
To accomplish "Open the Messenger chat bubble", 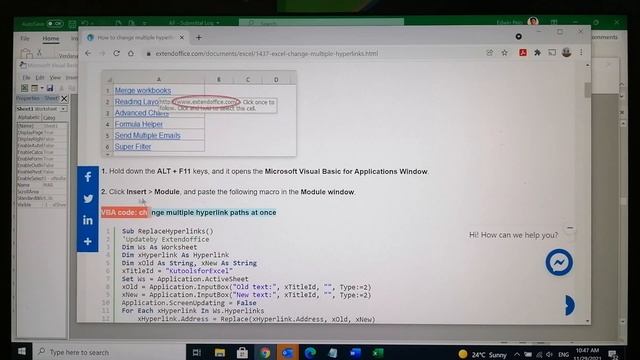I will 559,262.
